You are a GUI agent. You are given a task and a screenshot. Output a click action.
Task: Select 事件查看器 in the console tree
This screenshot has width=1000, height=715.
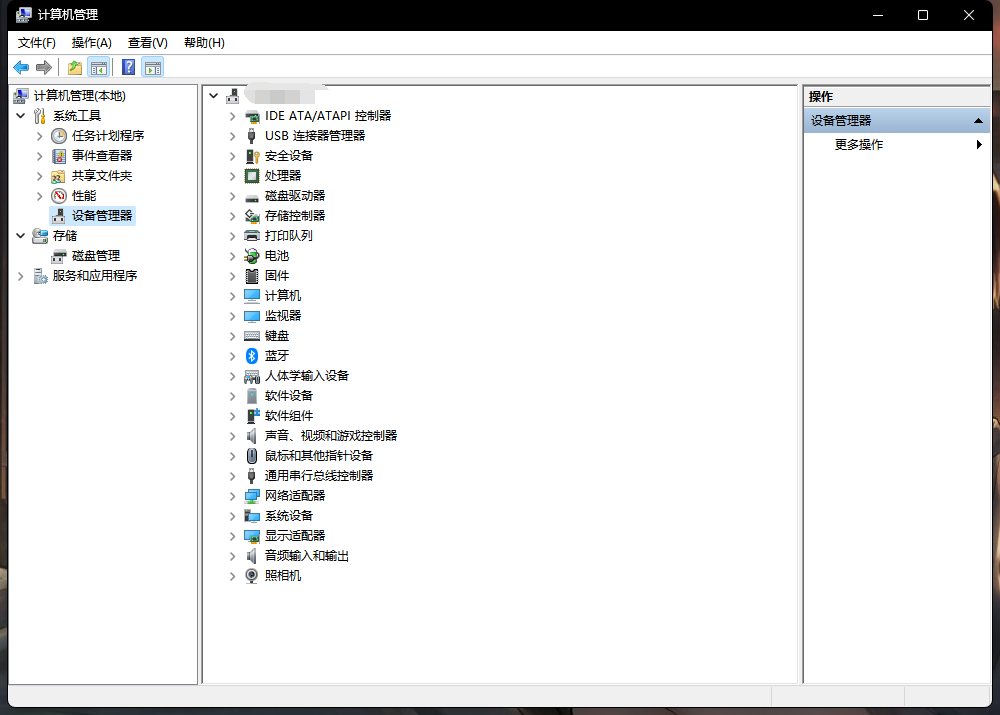101,156
